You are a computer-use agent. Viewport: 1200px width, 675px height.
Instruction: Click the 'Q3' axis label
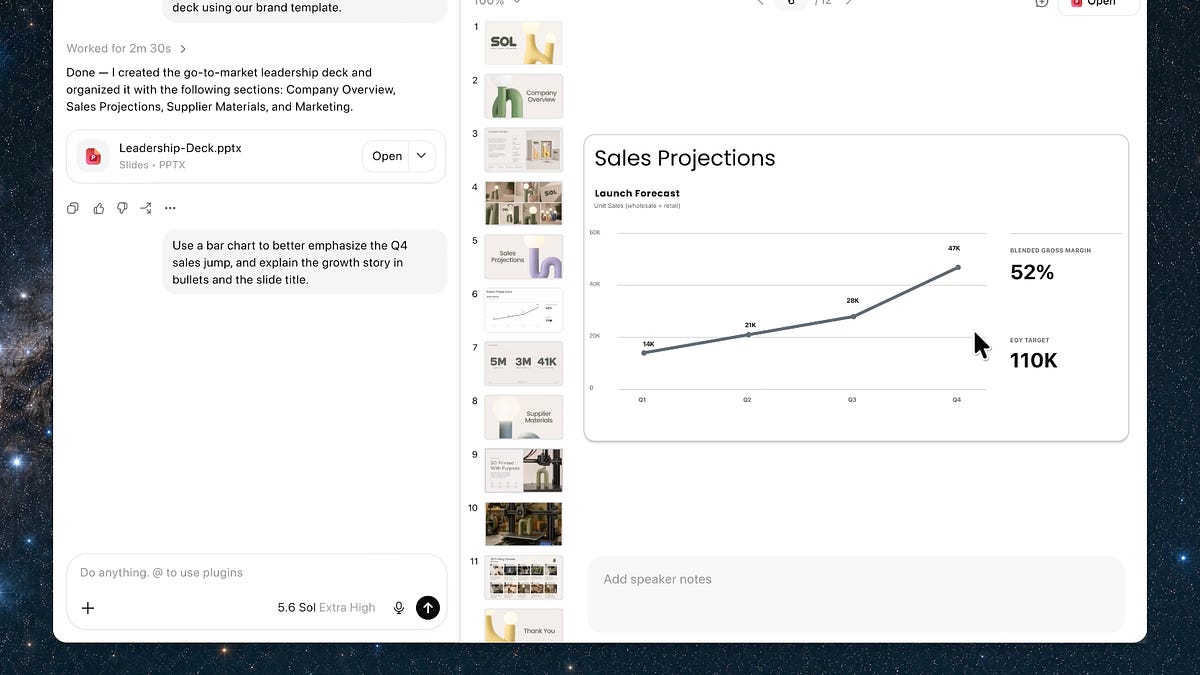click(x=852, y=400)
